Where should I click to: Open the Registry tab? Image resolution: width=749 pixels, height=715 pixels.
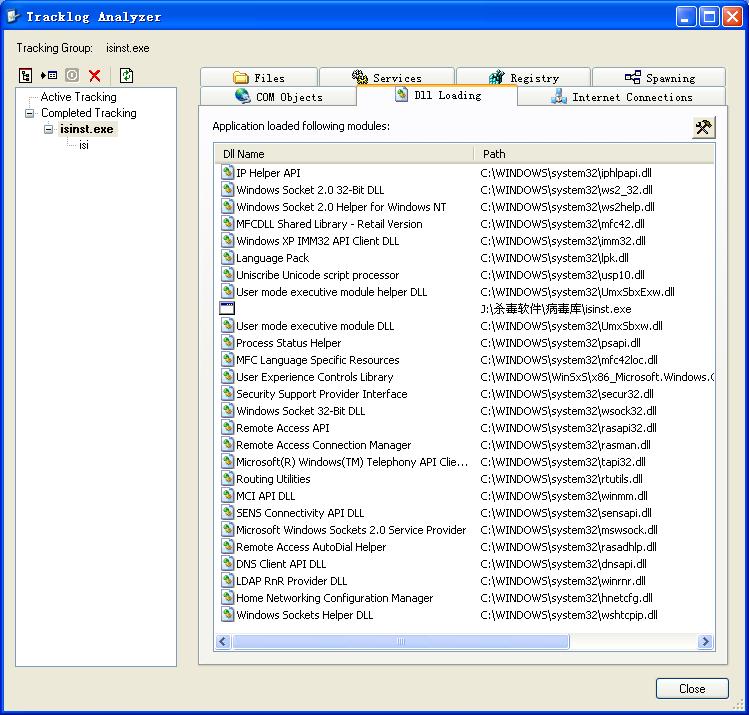524,78
